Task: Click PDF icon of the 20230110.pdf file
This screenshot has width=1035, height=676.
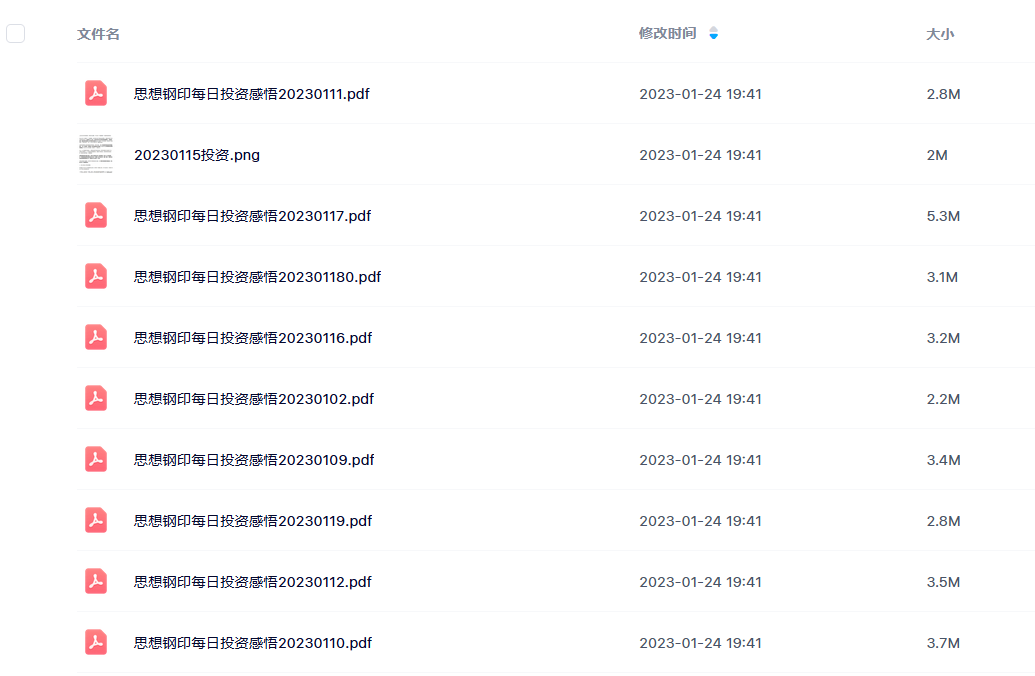Action: coord(96,642)
